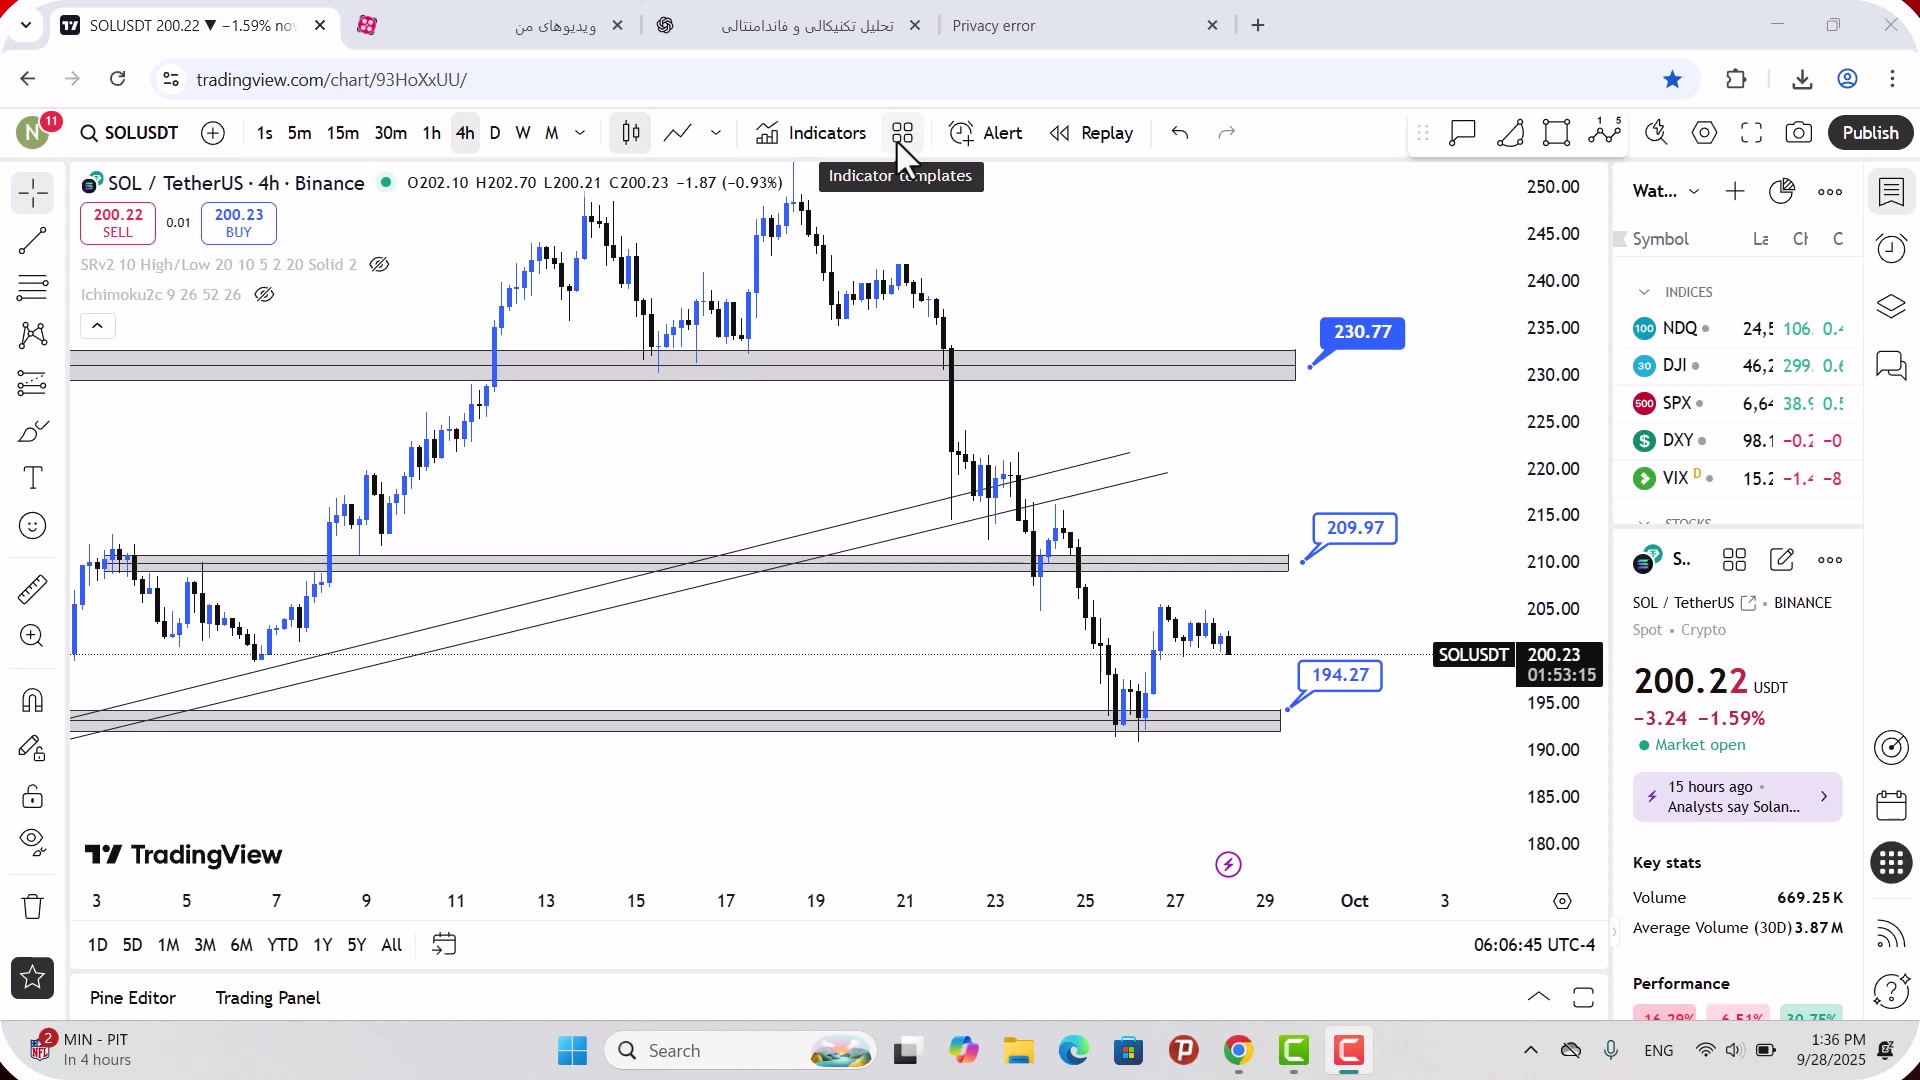Undo the last chart action
Viewport: 1920px width, 1080px height.
coord(1180,133)
